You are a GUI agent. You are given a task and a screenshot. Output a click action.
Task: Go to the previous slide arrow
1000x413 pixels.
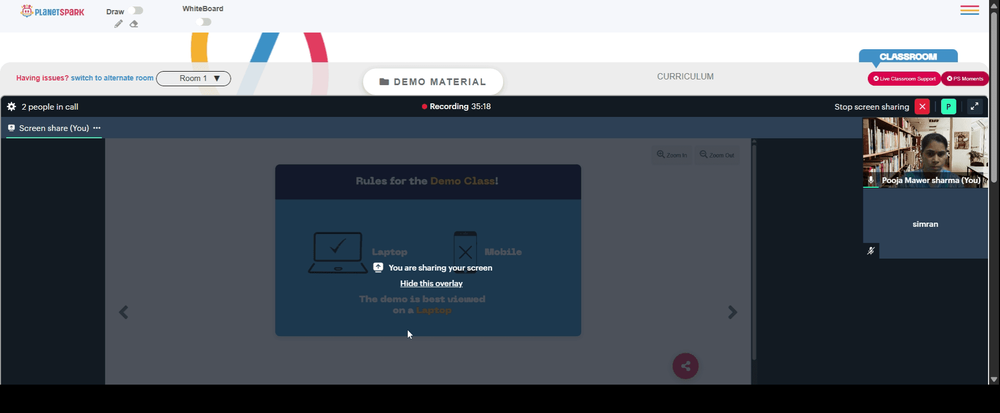coord(124,312)
